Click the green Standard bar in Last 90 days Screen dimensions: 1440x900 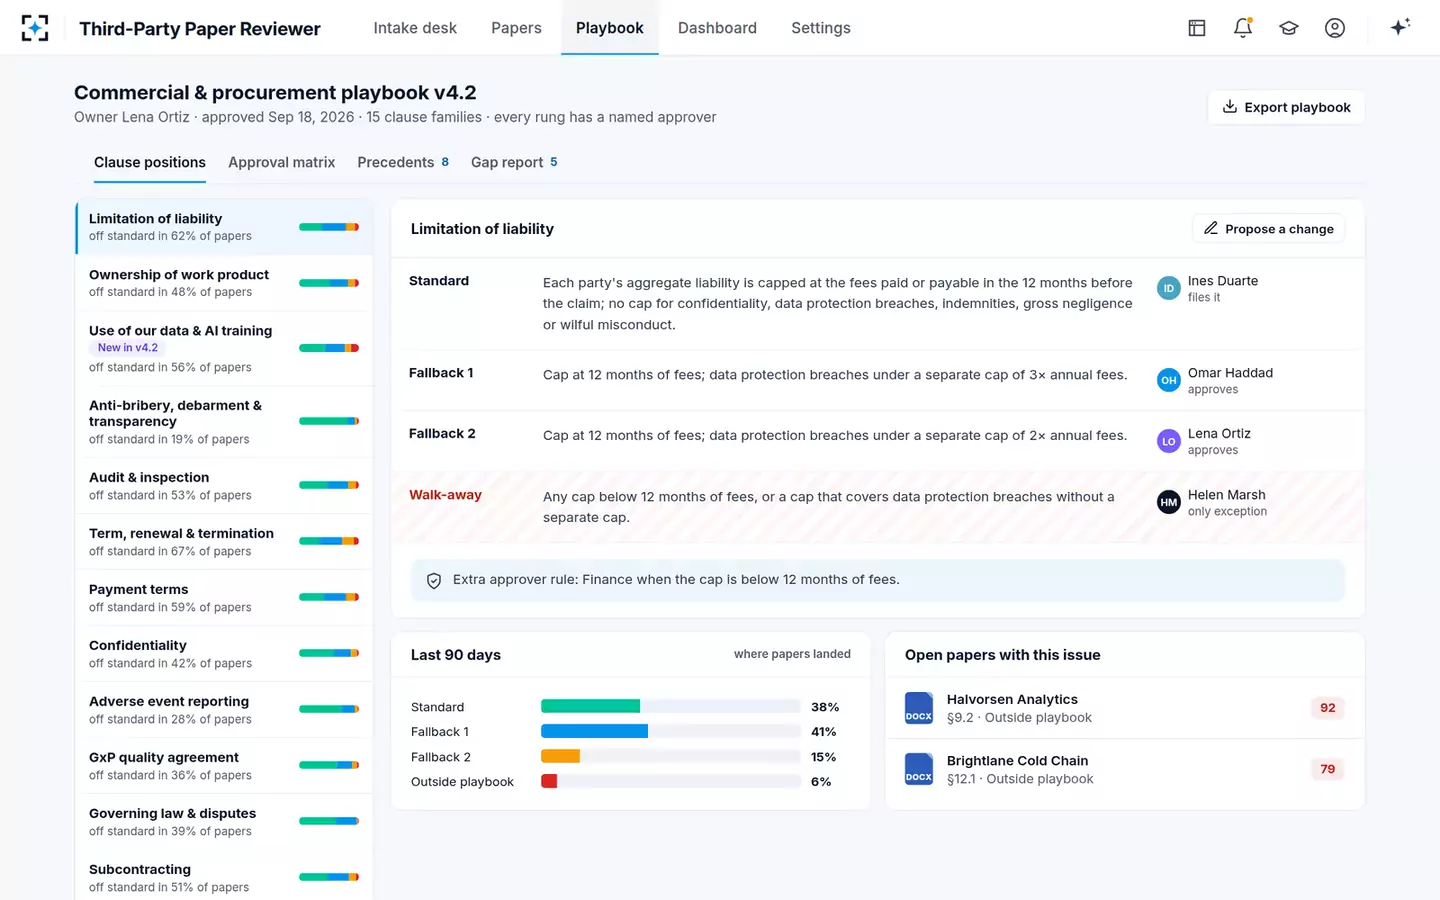coord(590,707)
